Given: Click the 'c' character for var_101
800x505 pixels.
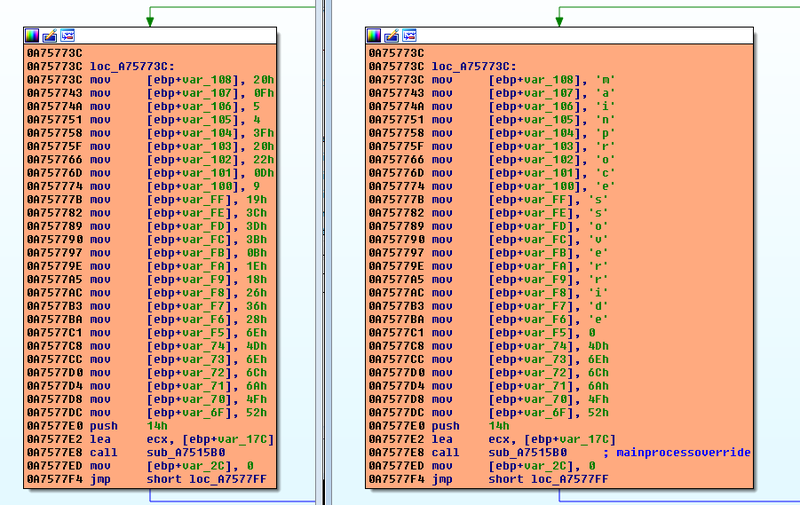Looking at the screenshot, I should coord(606,173).
